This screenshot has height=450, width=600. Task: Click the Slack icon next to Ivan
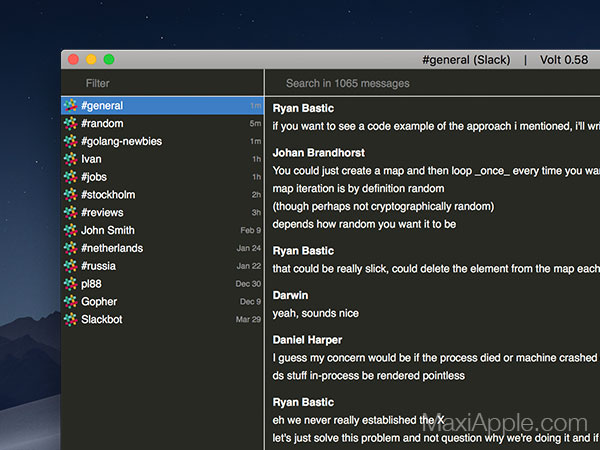70,159
